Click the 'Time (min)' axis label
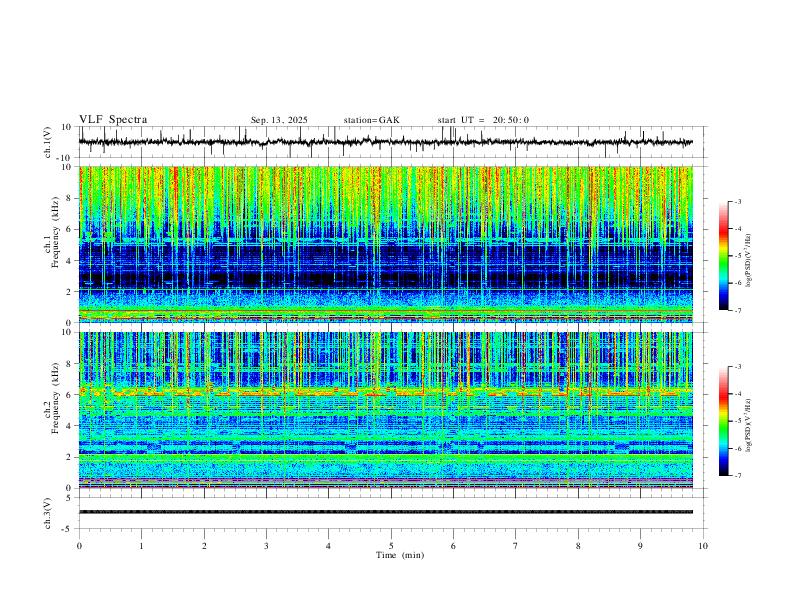 400,555
